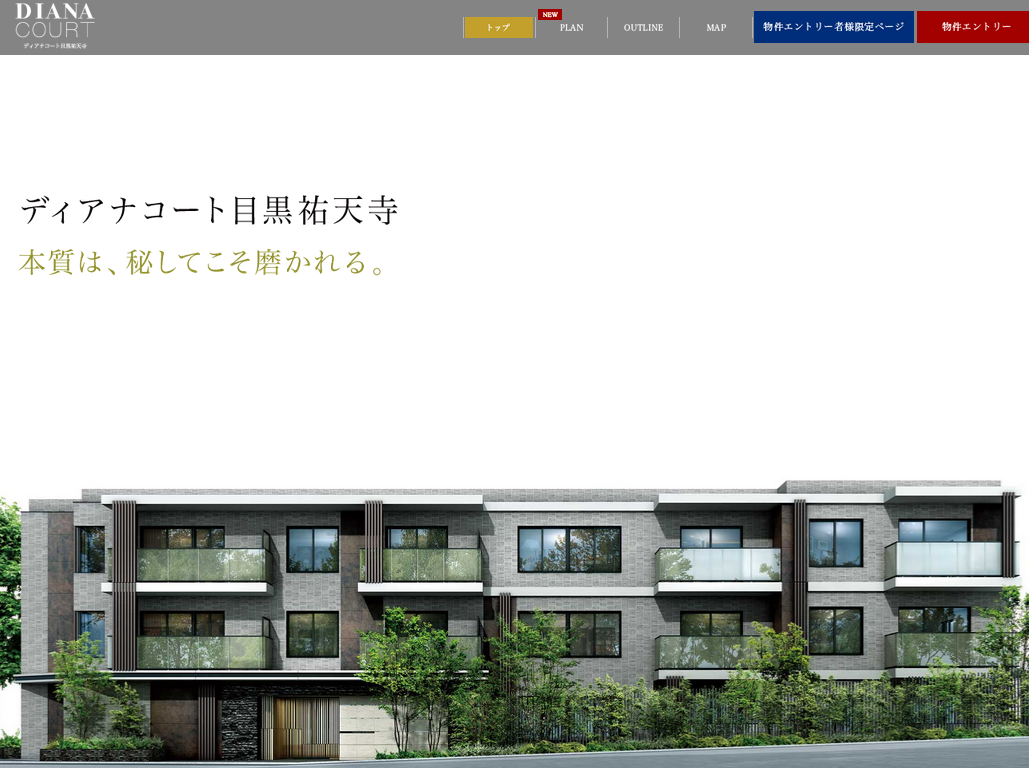Go to the OUTLINE page
Screen dimensions: 1029x768
point(643,28)
